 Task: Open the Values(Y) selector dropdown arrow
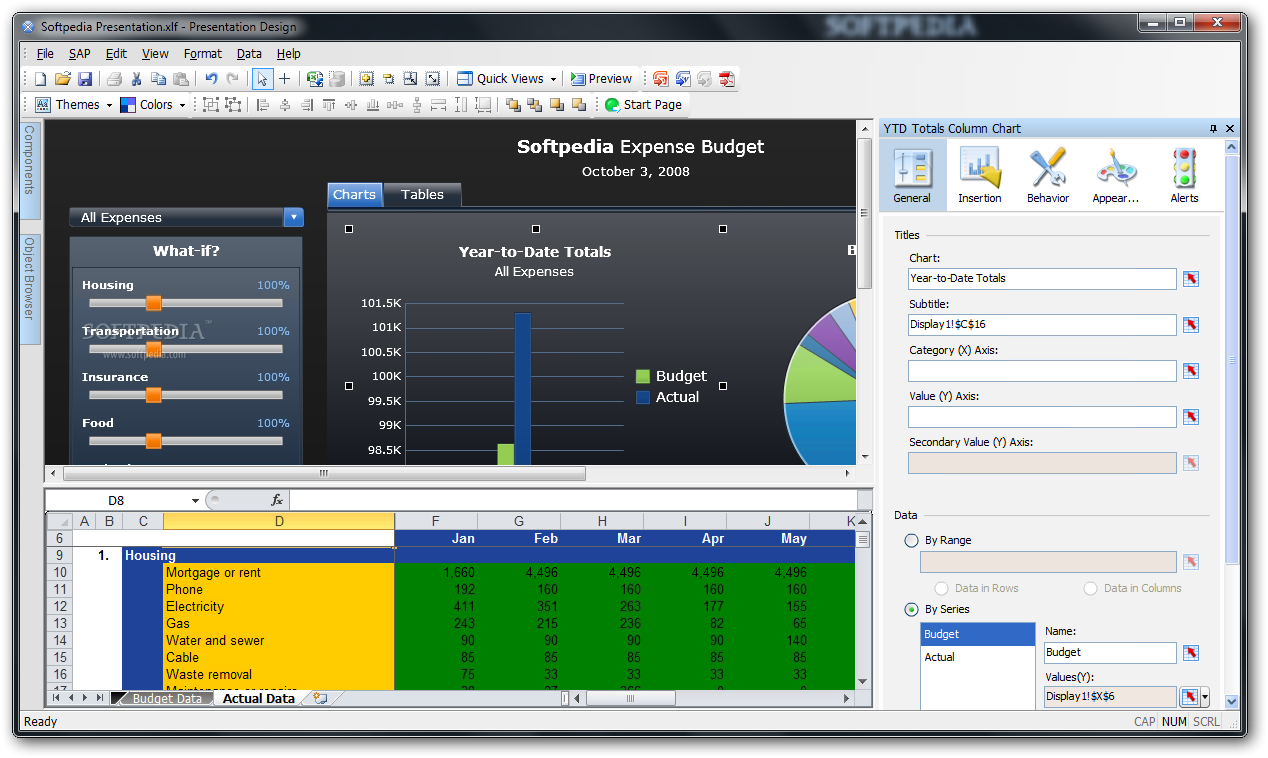pyautogui.click(x=1205, y=697)
